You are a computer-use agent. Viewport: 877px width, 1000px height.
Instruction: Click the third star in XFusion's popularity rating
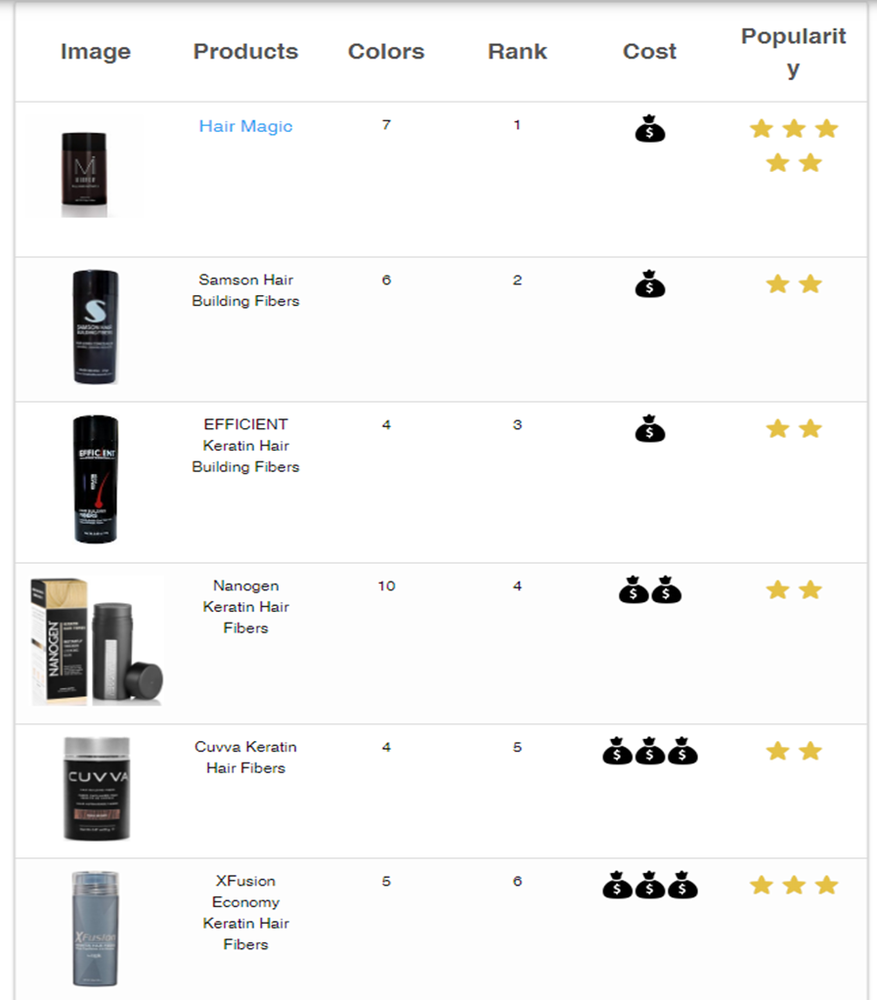tap(826, 885)
